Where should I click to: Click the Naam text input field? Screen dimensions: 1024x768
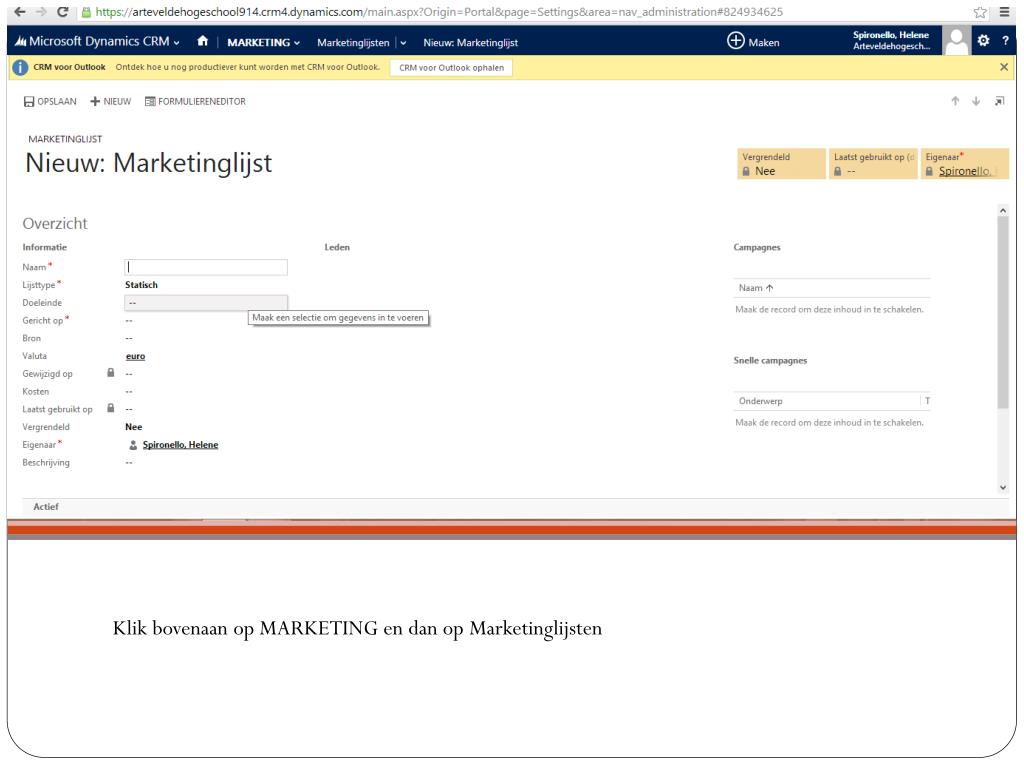click(x=205, y=267)
